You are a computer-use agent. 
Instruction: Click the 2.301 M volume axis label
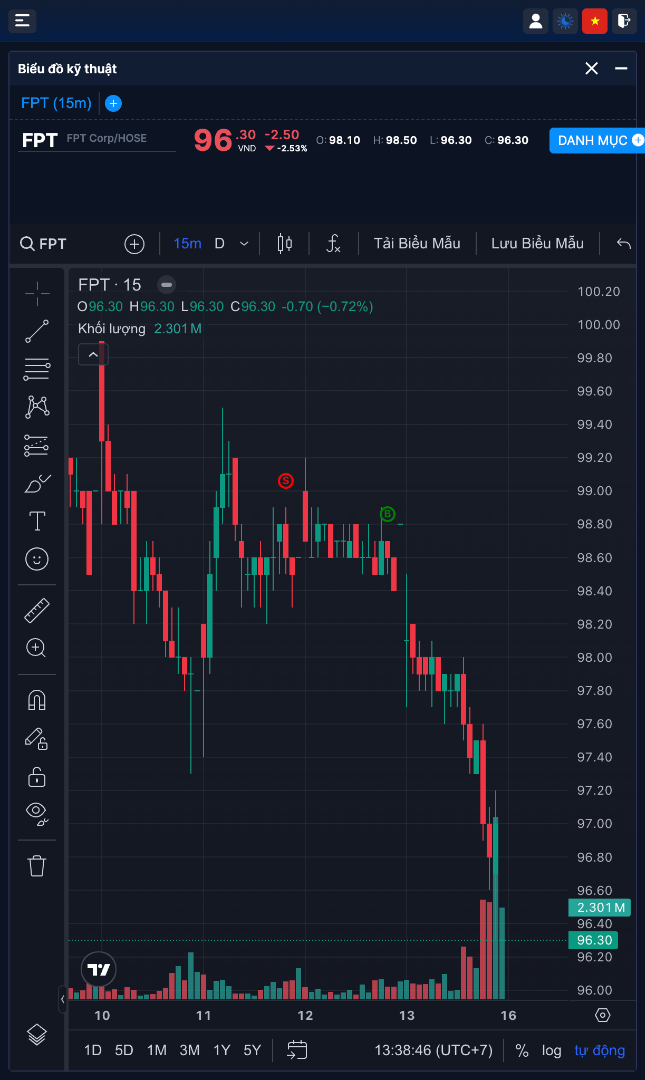[600, 907]
